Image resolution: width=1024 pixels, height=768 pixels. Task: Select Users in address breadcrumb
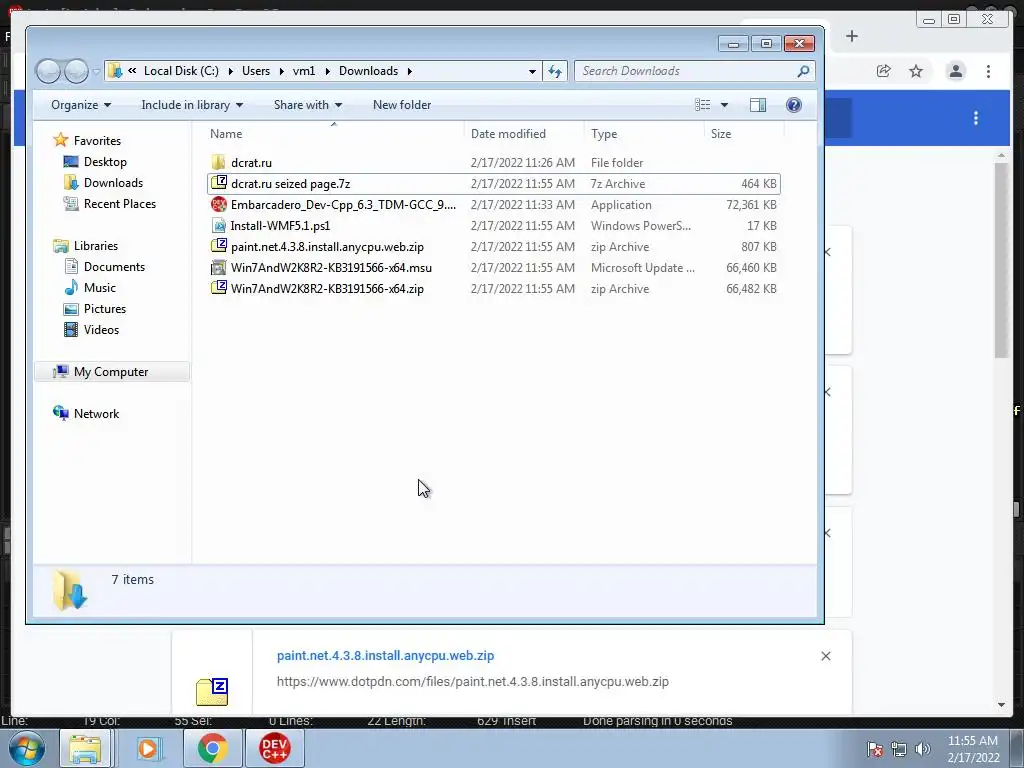pos(256,71)
